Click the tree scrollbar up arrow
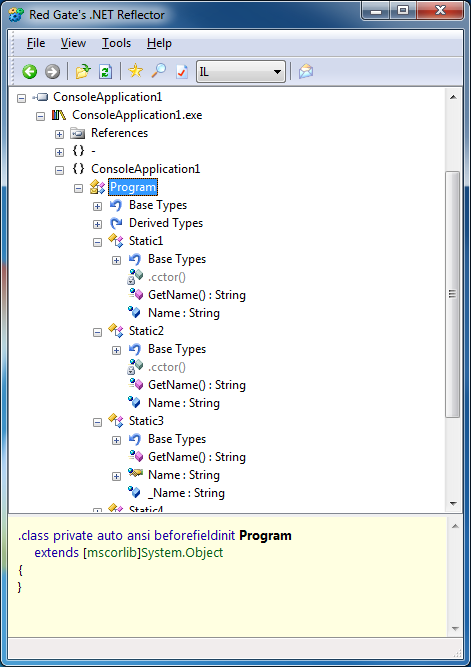 pyautogui.click(x=453, y=97)
